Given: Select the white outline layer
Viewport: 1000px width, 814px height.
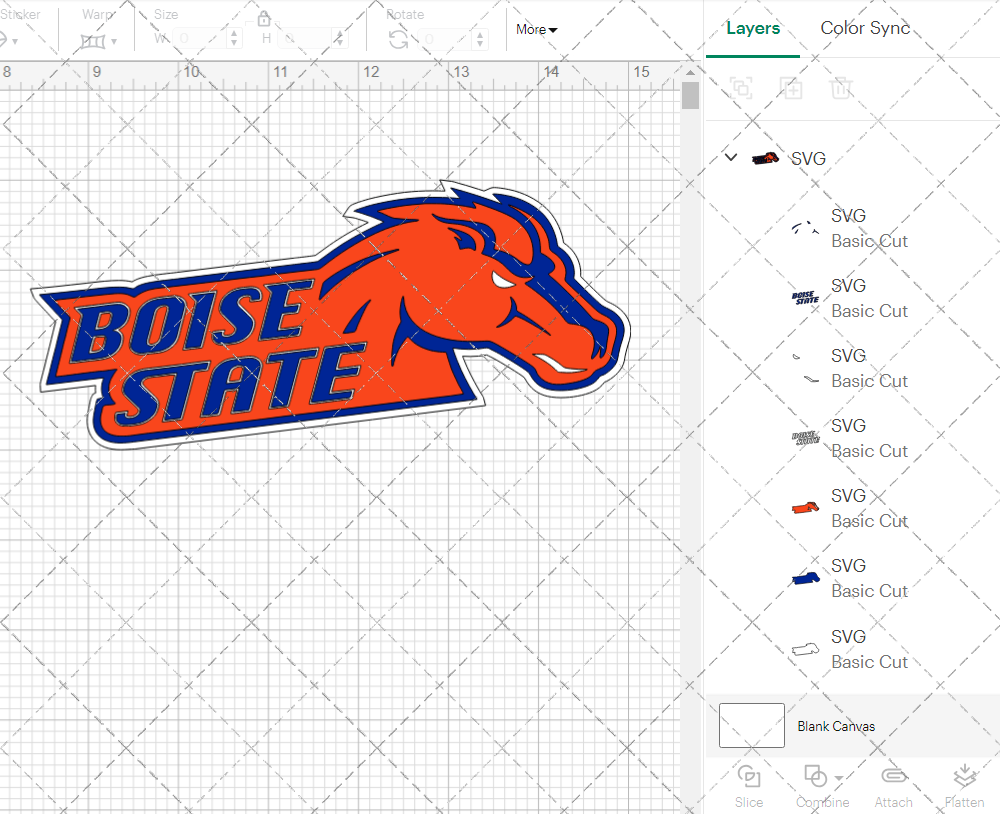Looking at the screenshot, I should pos(805,649).
